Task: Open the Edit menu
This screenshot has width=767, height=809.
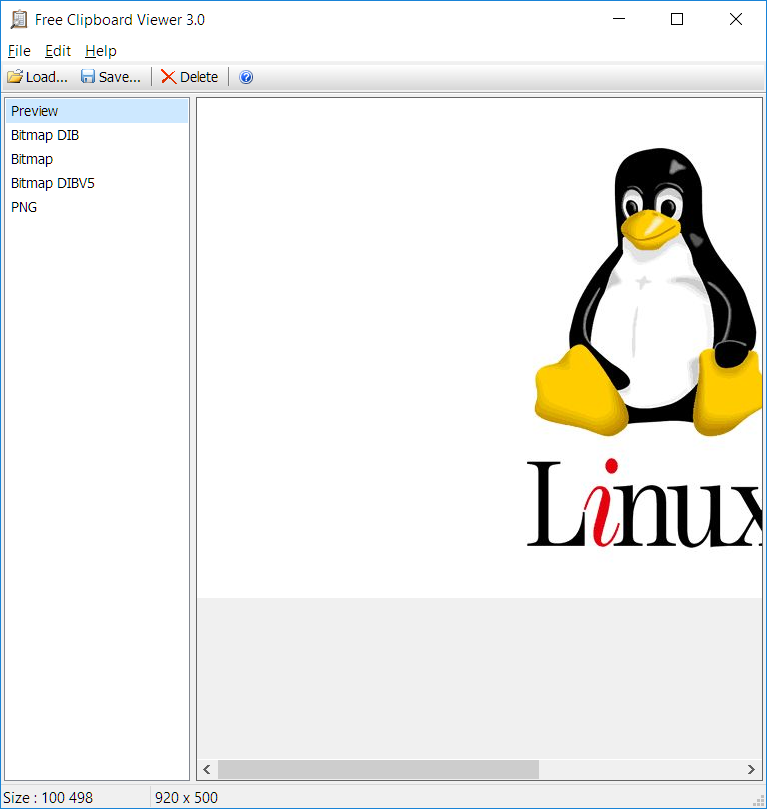Action: 58,51
